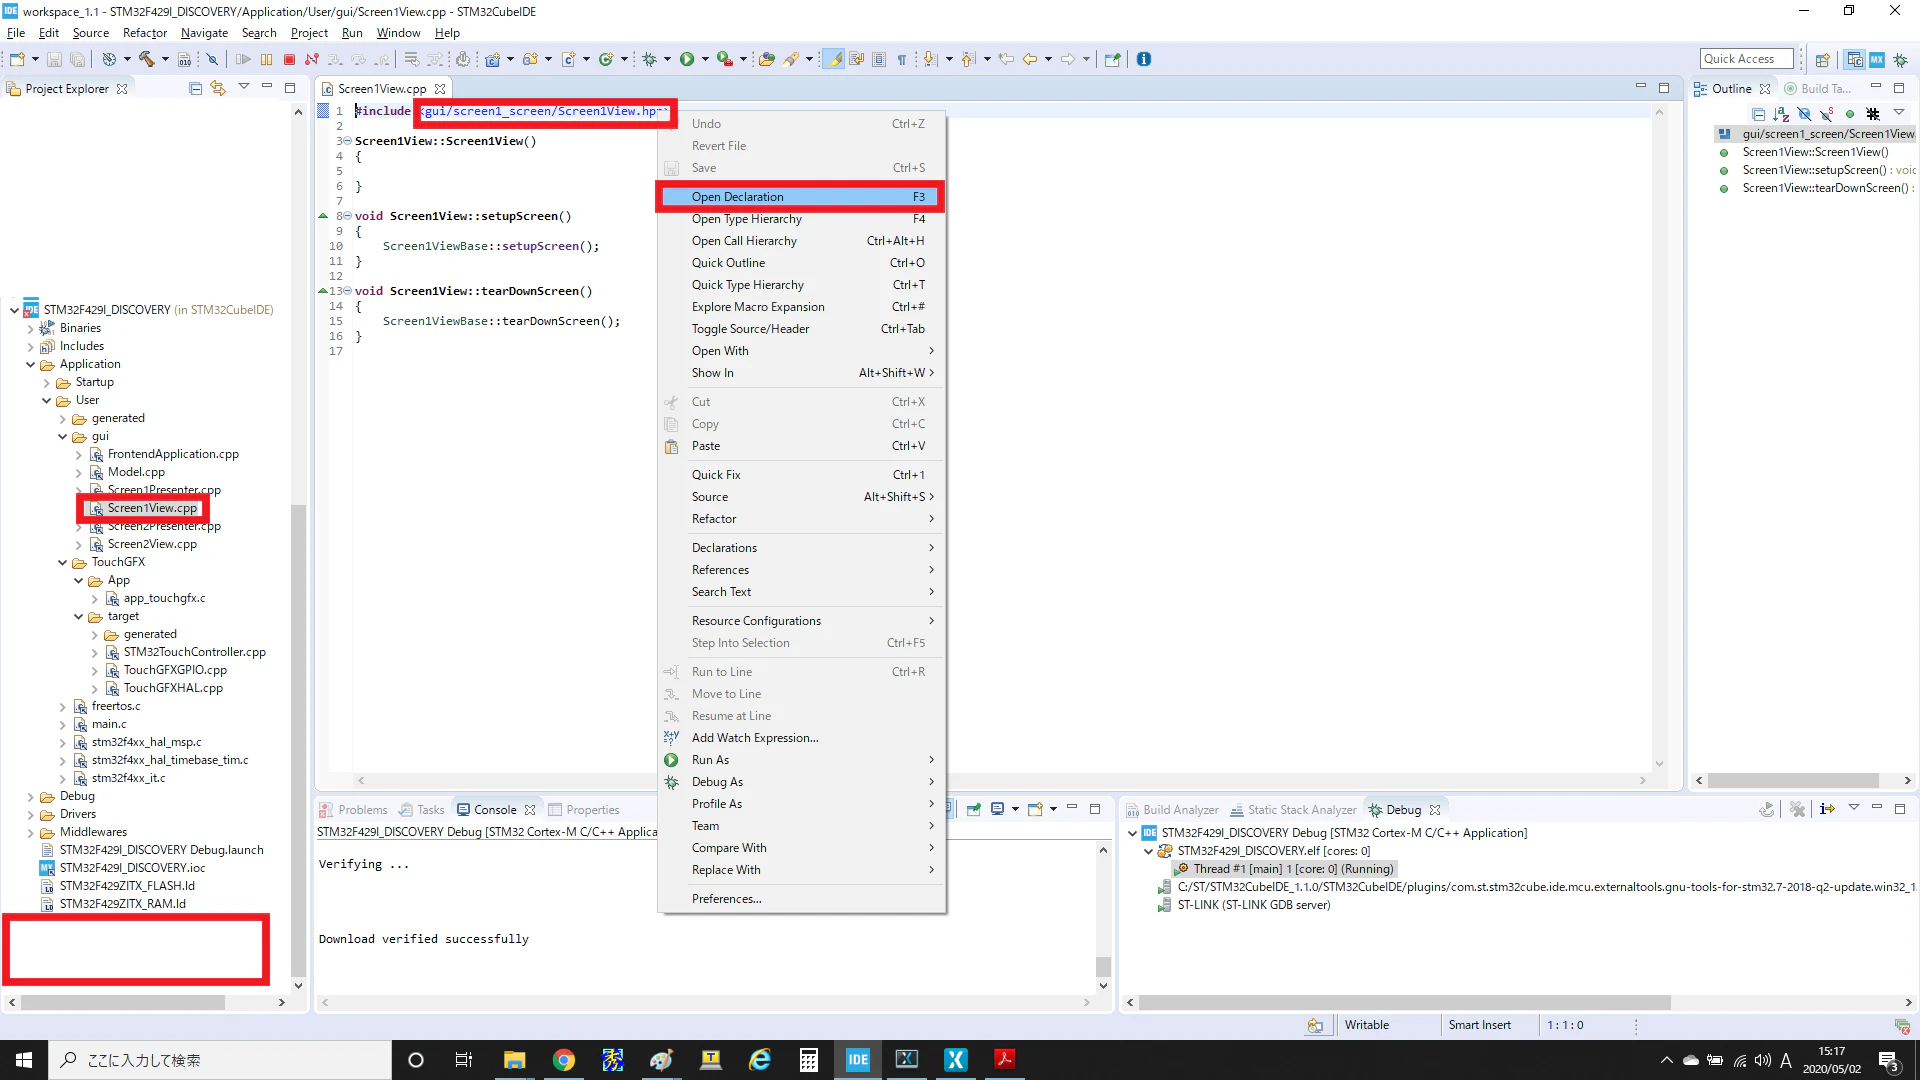This screenshot has height=1080, width=1920.
Task: Collapse the TouchGFX folder node
Action: (x=63, y=562)
